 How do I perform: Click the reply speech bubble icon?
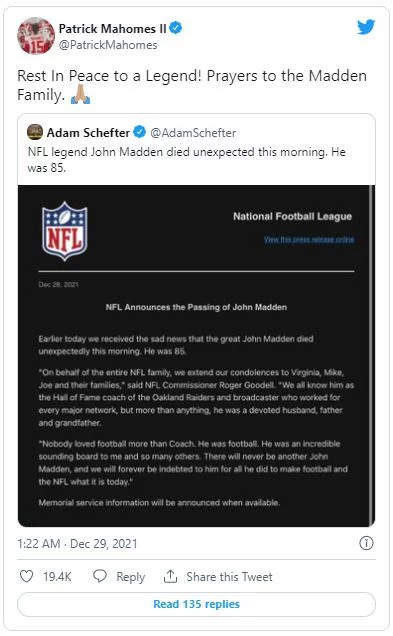[100, 576]
